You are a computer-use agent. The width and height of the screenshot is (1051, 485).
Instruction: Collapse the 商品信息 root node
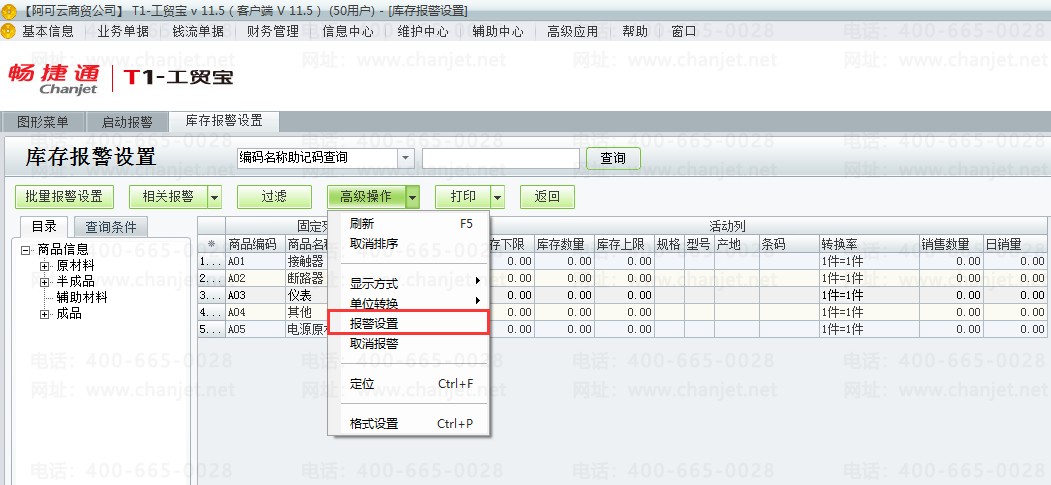tap(26, 250)
